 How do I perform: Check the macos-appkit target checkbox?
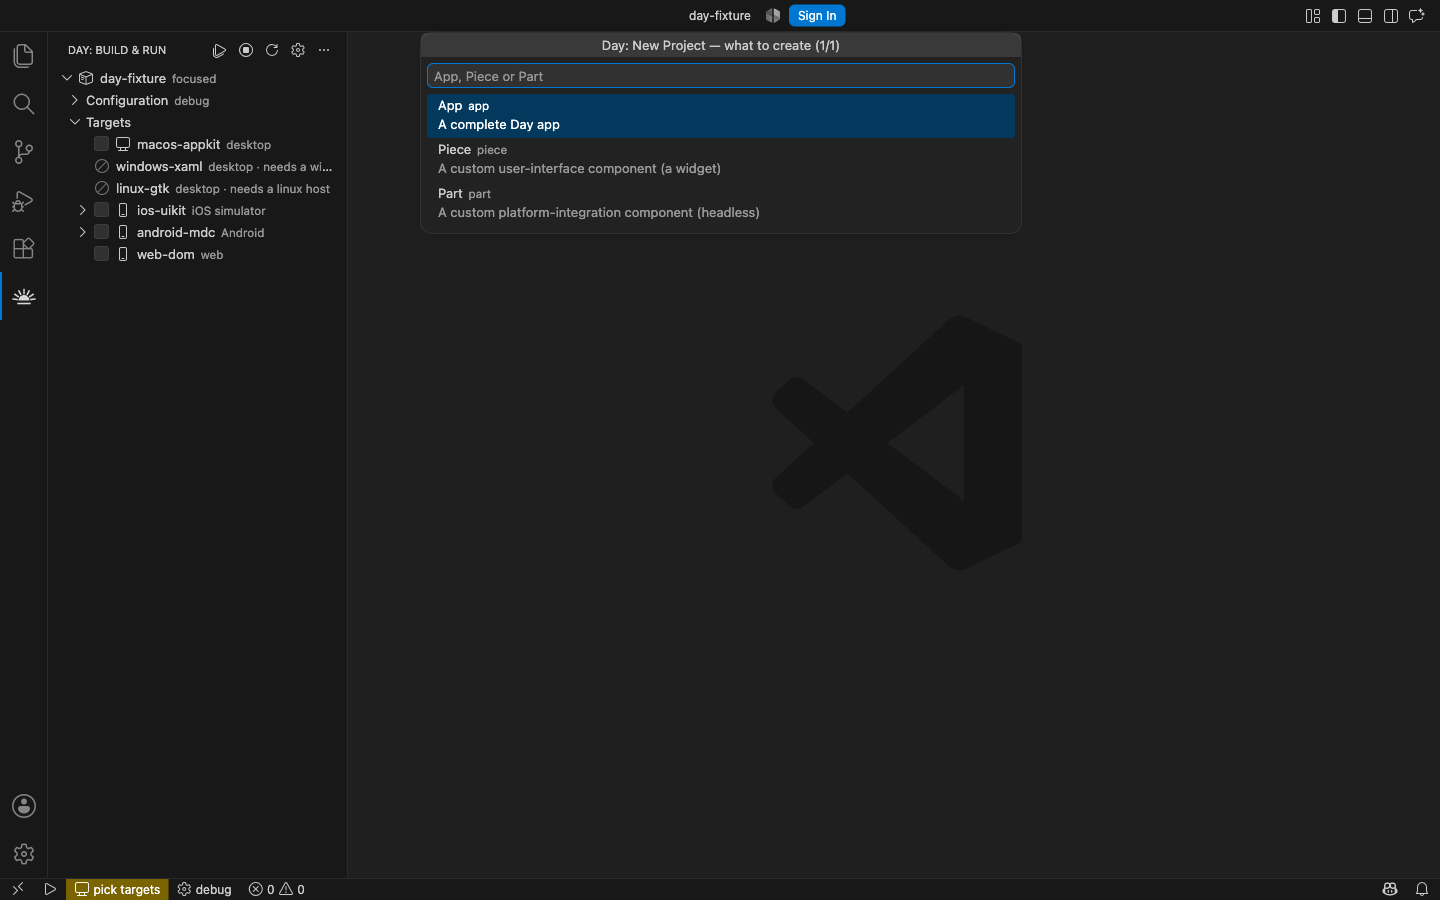pyautogui.click(x=102, y=144)
